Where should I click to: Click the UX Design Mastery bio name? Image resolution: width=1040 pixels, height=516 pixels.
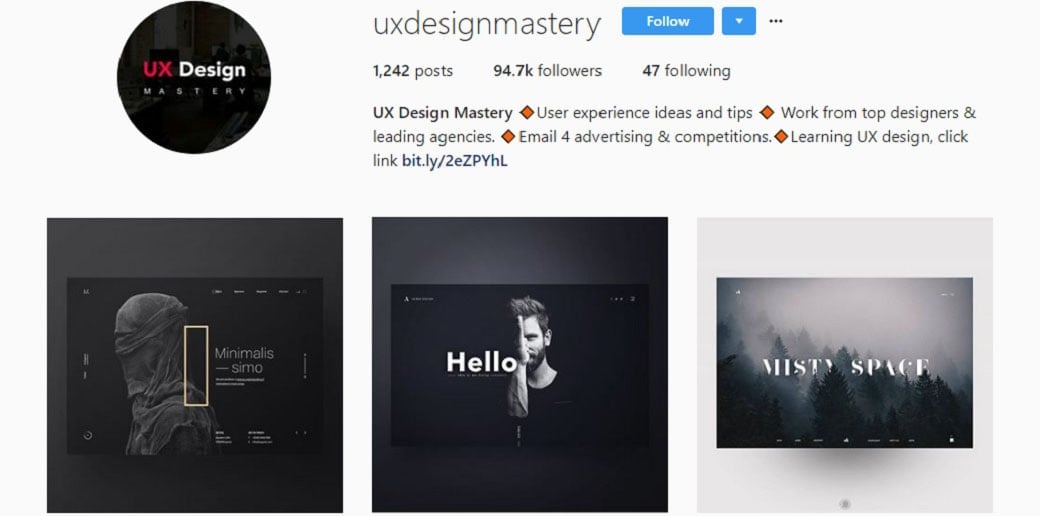443,113
